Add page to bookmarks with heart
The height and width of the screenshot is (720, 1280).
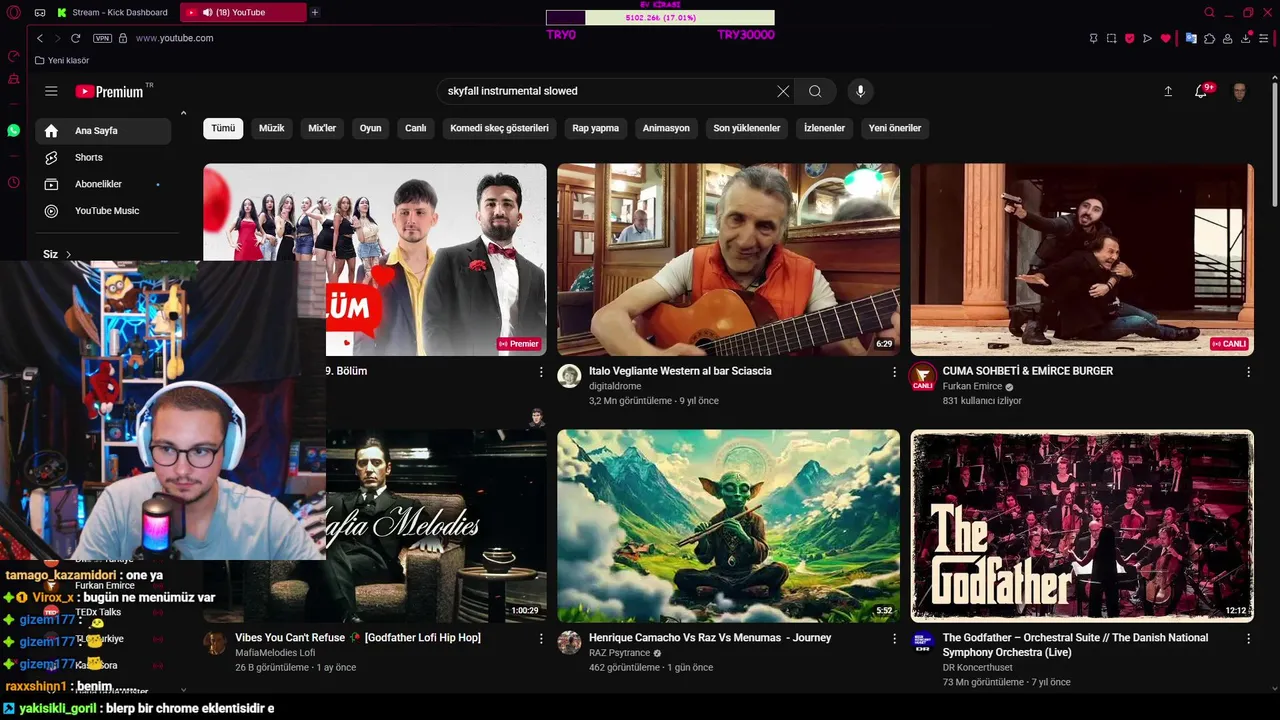(x=1166, y=38)
